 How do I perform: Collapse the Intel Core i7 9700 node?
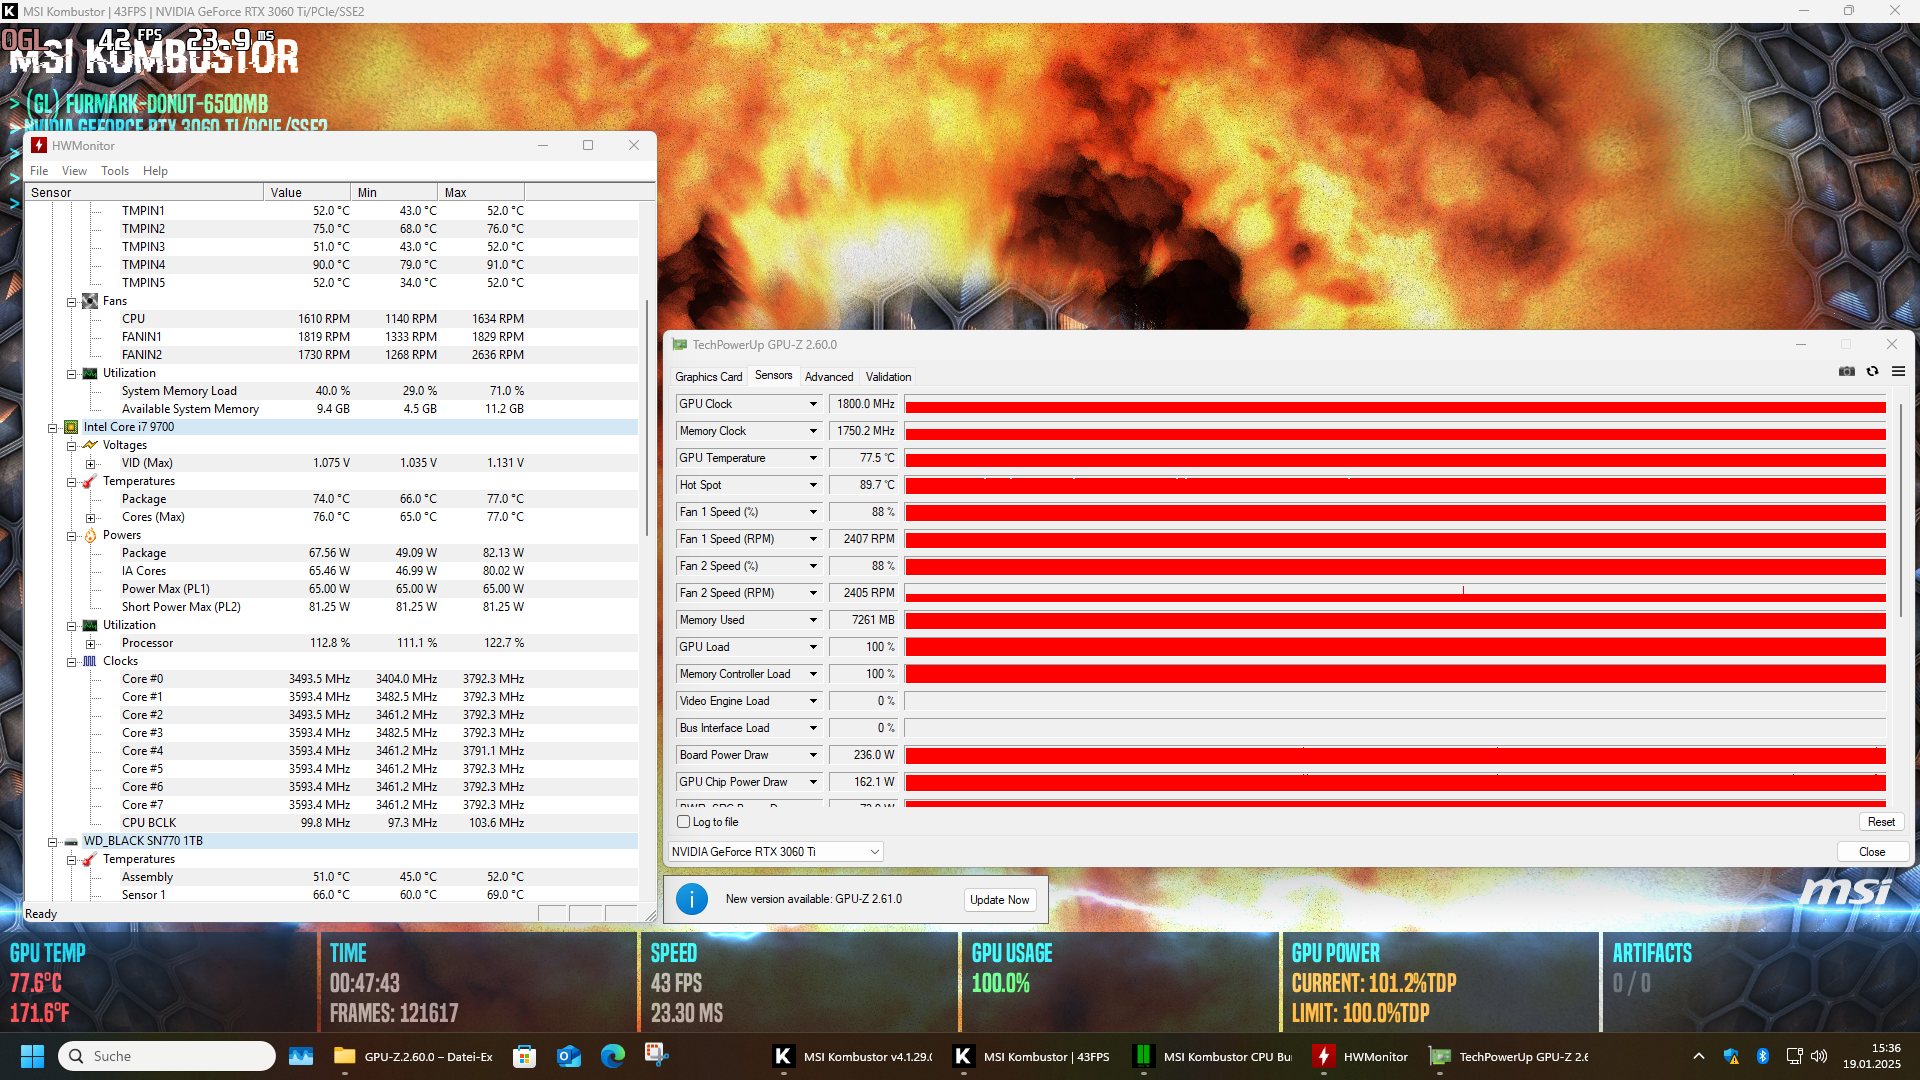coord(53,427)
